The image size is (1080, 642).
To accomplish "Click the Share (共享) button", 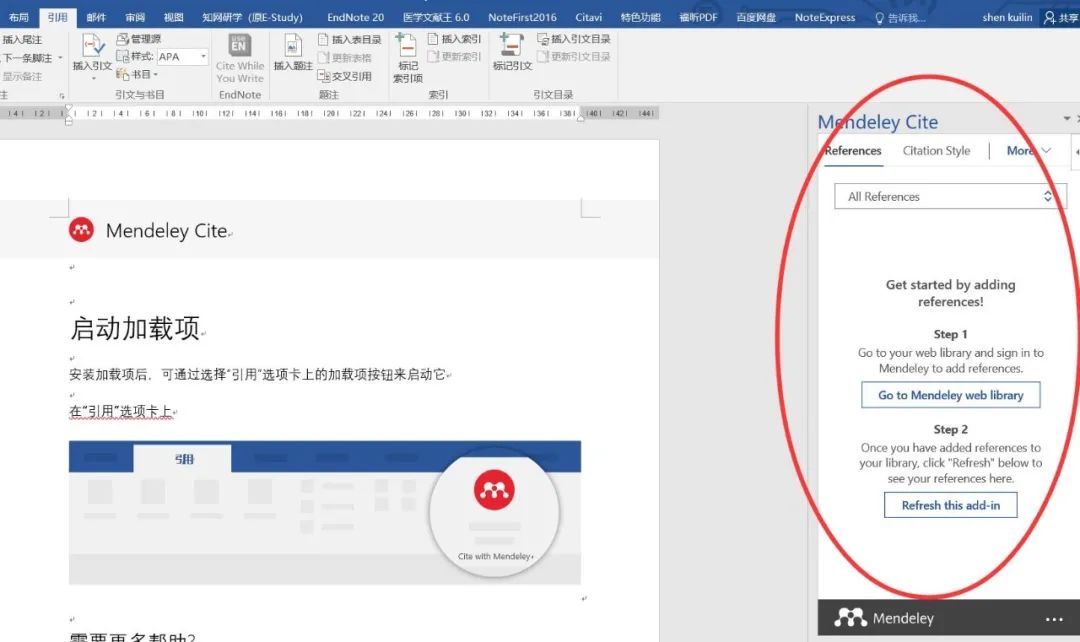I will click(1061, 18).
